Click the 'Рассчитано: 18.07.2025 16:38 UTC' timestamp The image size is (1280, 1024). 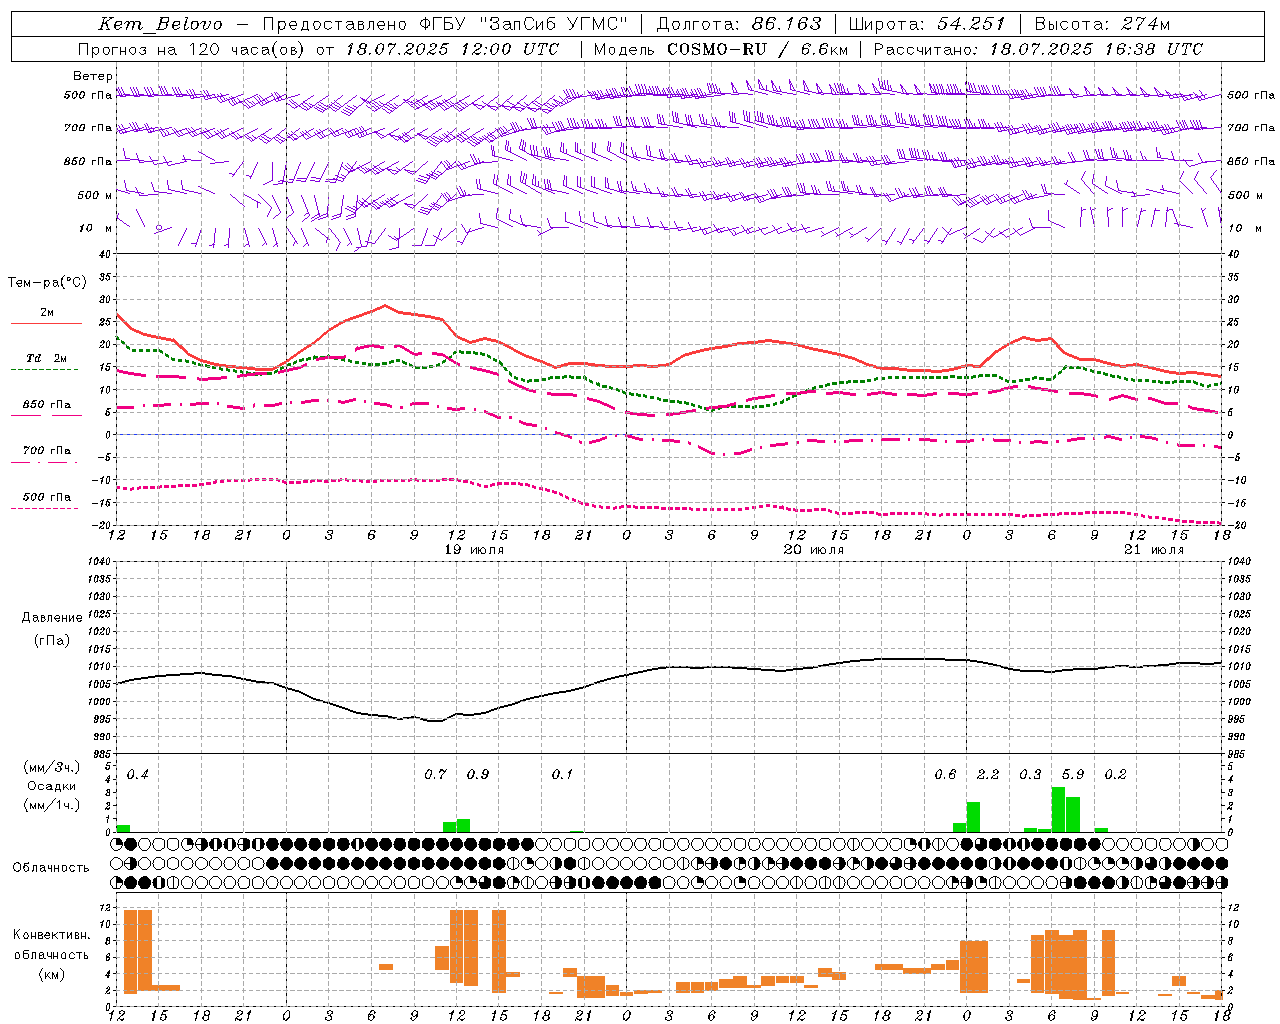[1038, 49]
